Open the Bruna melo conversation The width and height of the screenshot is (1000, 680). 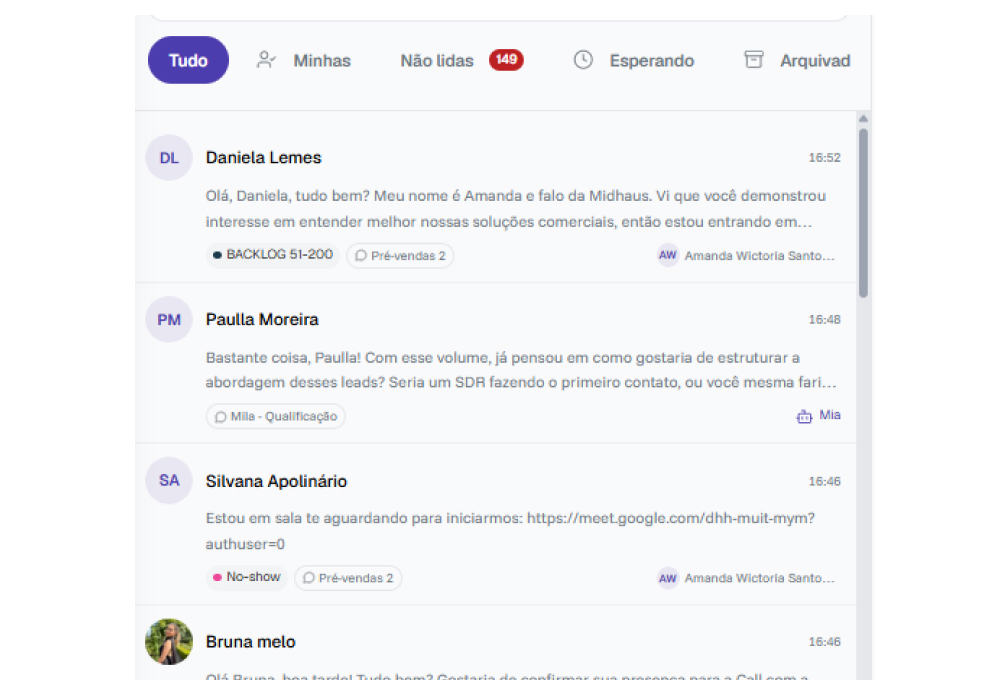(x=496, y=643)
